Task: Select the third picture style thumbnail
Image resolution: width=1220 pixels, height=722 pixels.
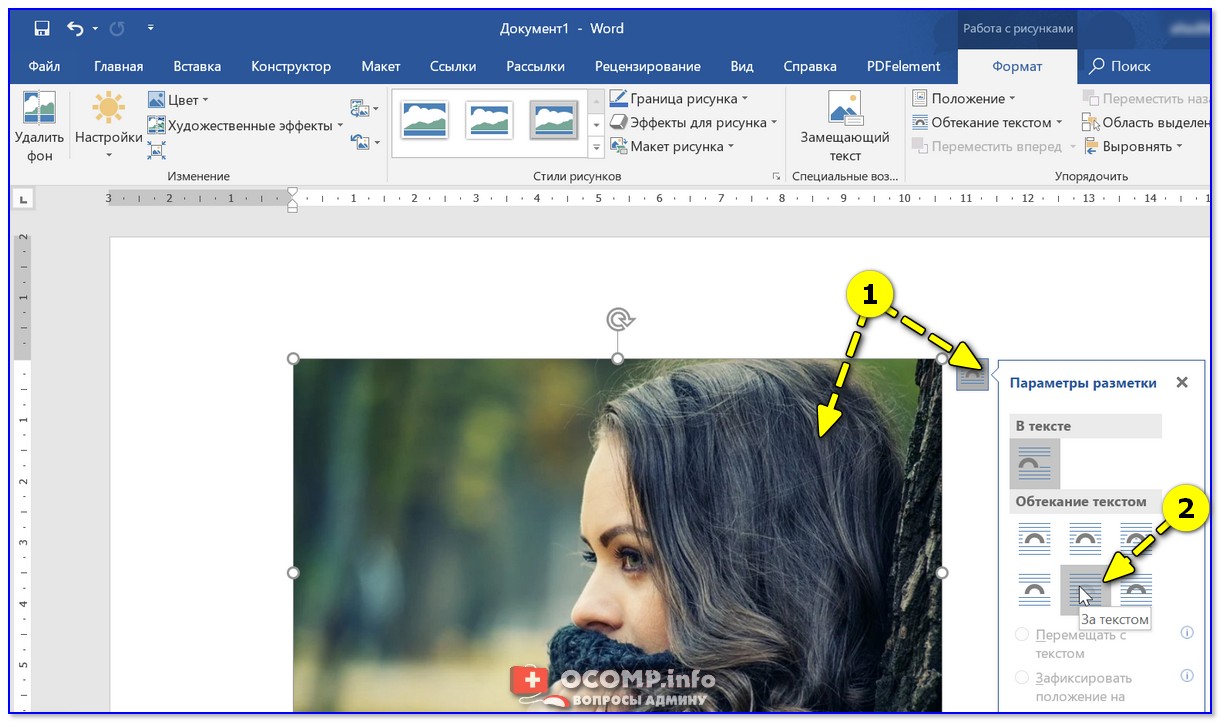Action: click(x=554, y=121)
